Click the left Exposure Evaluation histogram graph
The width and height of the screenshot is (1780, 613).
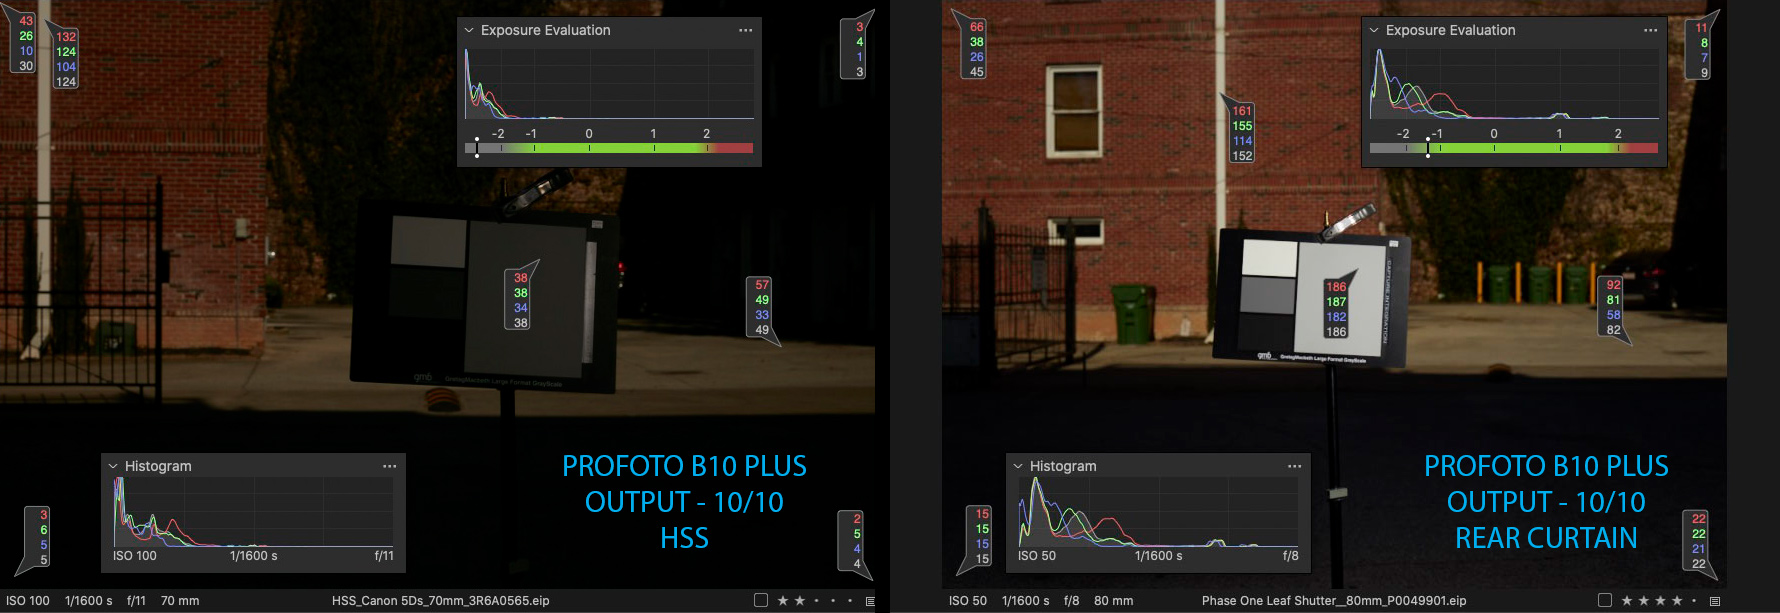tap(609, 83)
